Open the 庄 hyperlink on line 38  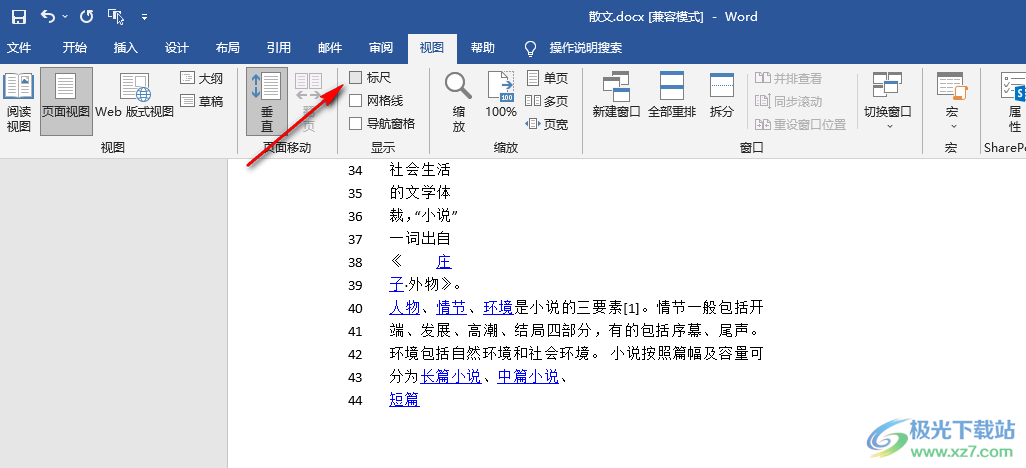point(444,262)
